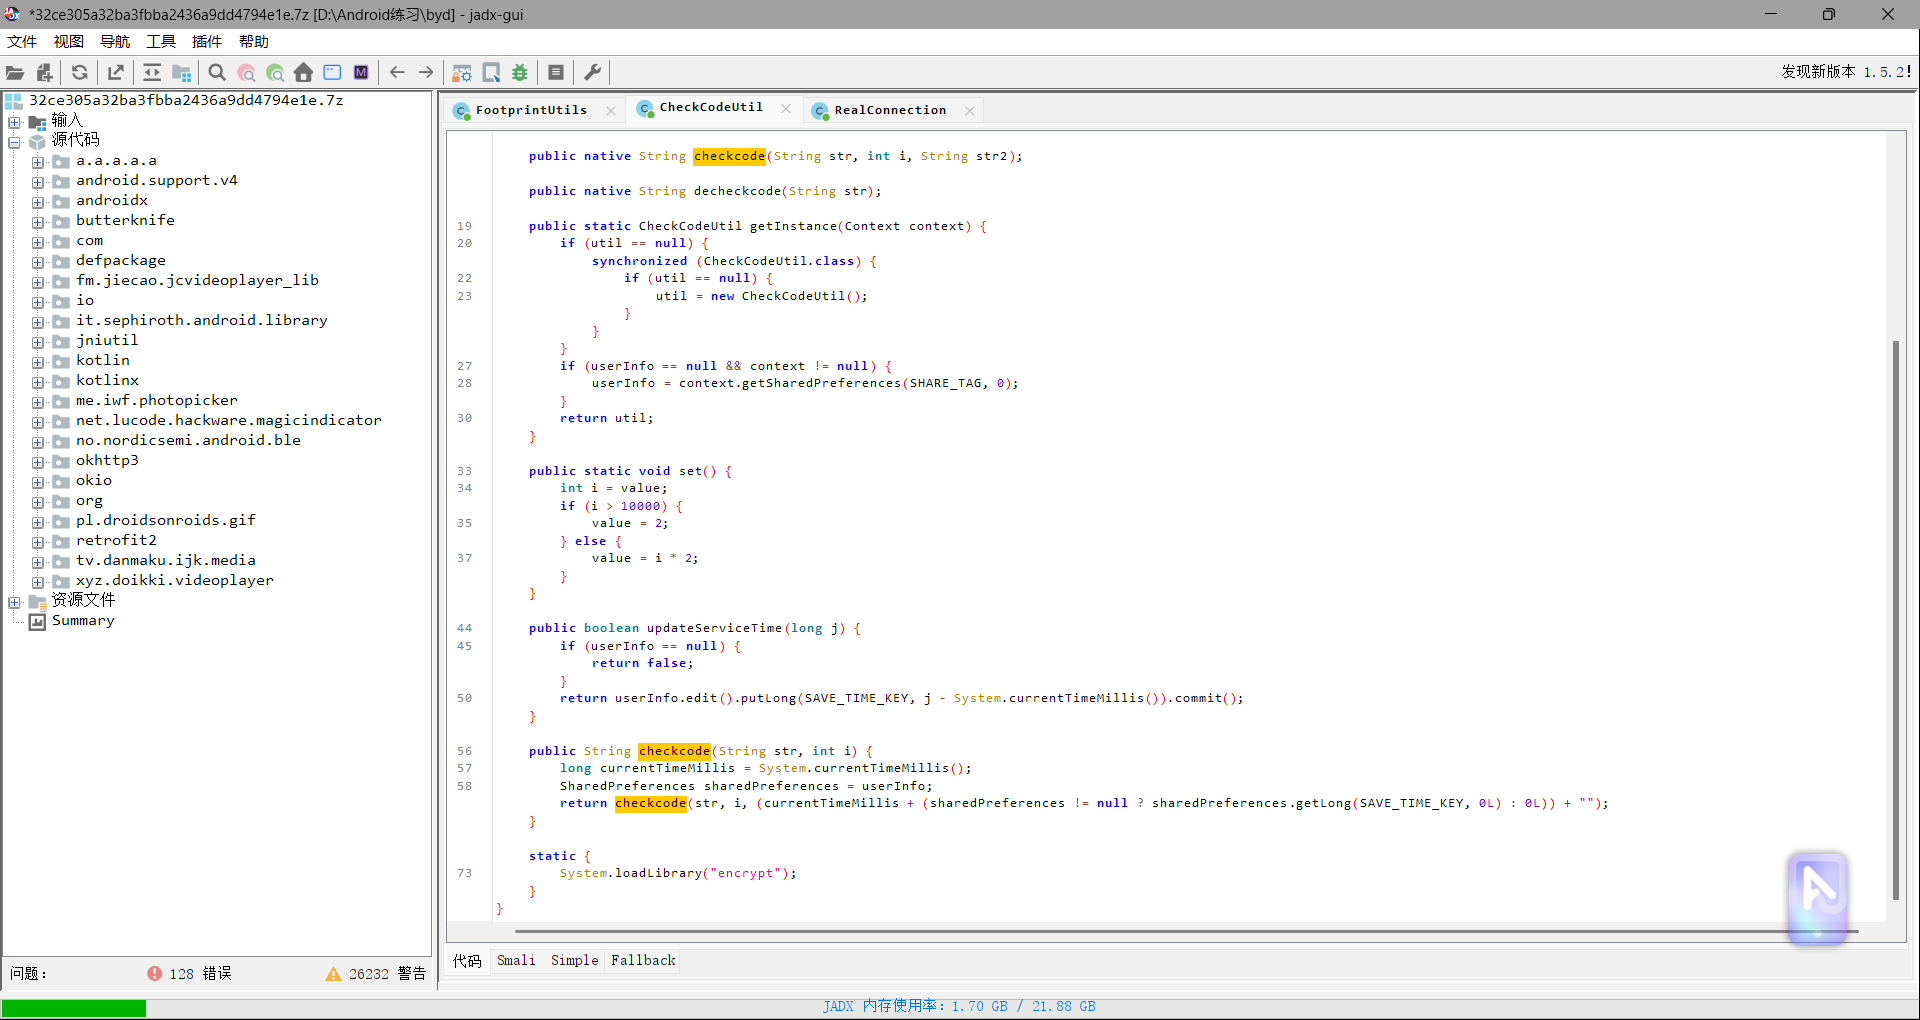Open Summary item in tree
The height and width of the screenshot is (1020, 1920).
[83, 620]
